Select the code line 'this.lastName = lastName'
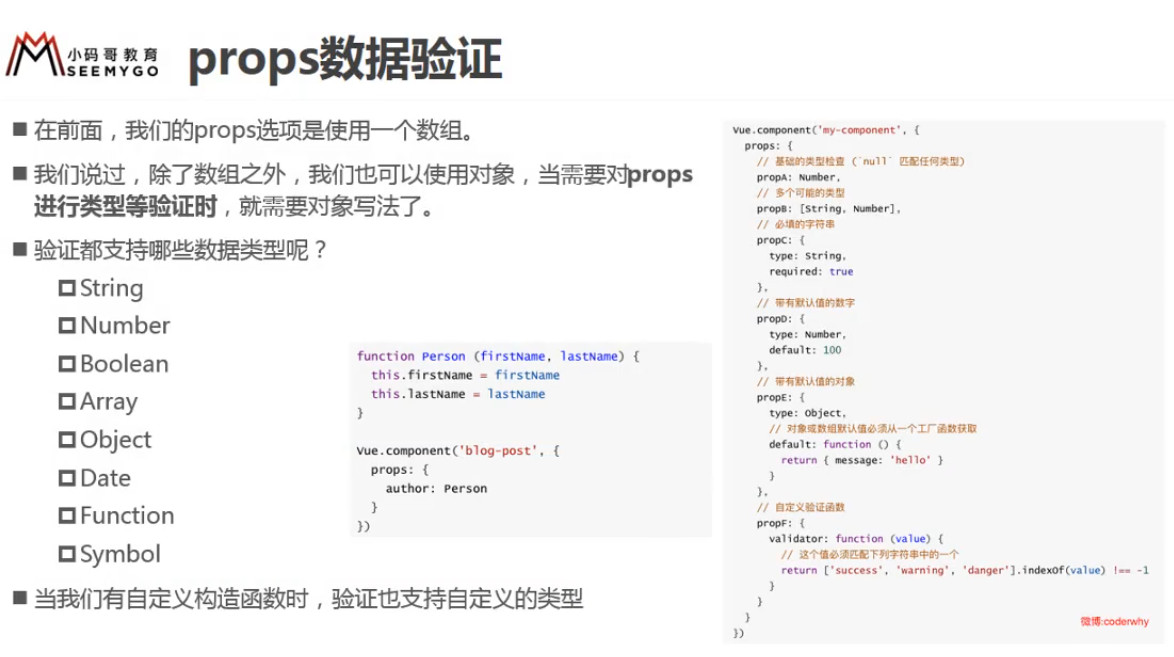This screenshot has width=1174, height=657. click(x=457, y=393)
